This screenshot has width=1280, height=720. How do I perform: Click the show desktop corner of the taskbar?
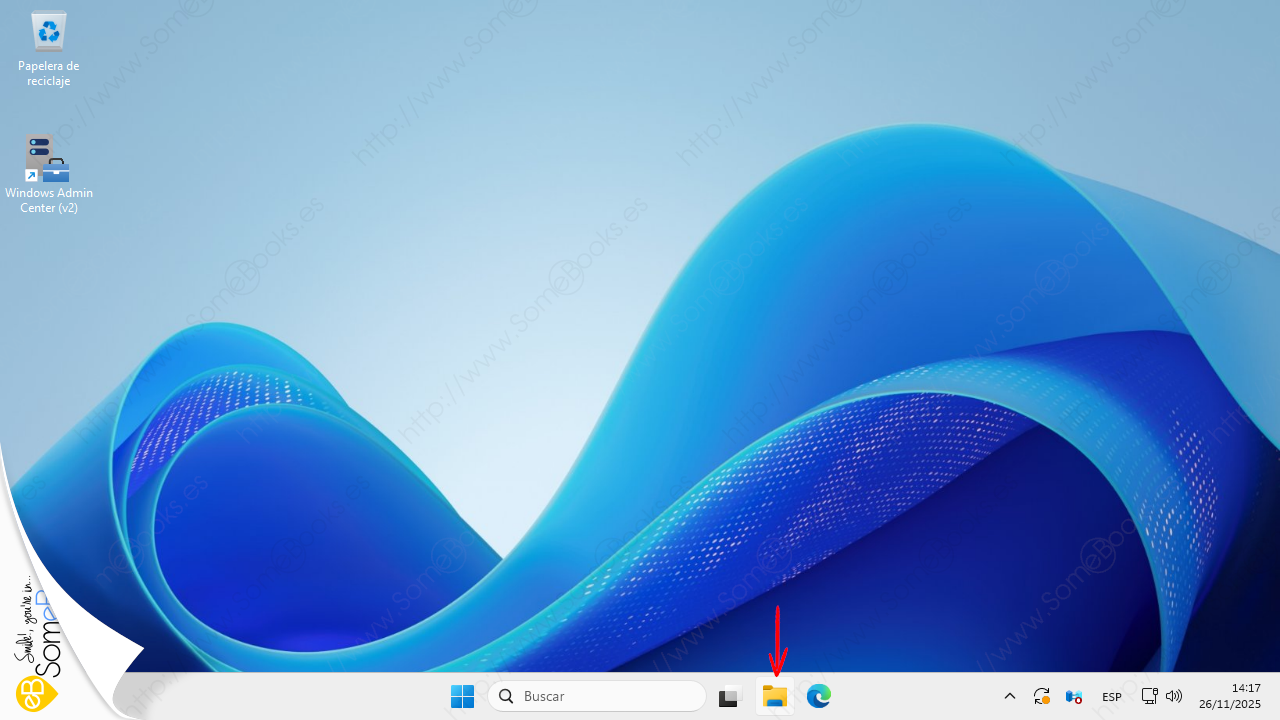click(1276, 696)
